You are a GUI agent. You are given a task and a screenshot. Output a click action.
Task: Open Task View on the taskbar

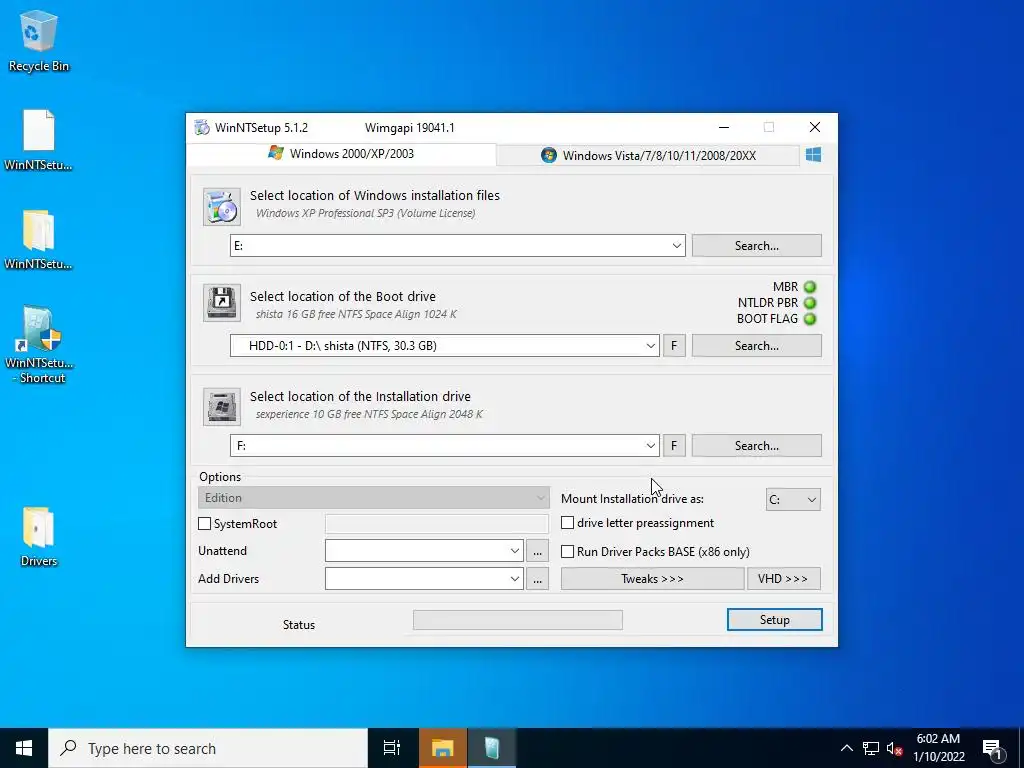pyautogui.click(x=392, y=748)
